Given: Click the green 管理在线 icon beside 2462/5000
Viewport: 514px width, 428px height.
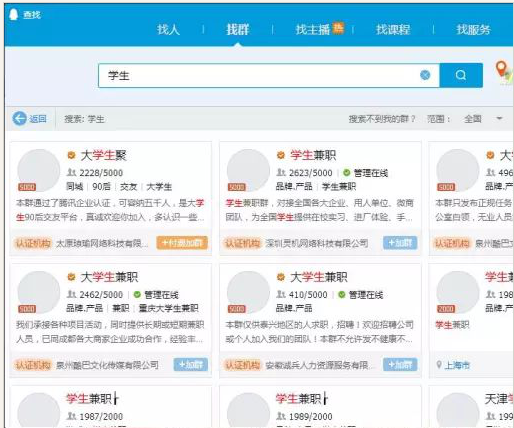Looking at the screenshot, I should pyautogui.click(x=137, y=294).
